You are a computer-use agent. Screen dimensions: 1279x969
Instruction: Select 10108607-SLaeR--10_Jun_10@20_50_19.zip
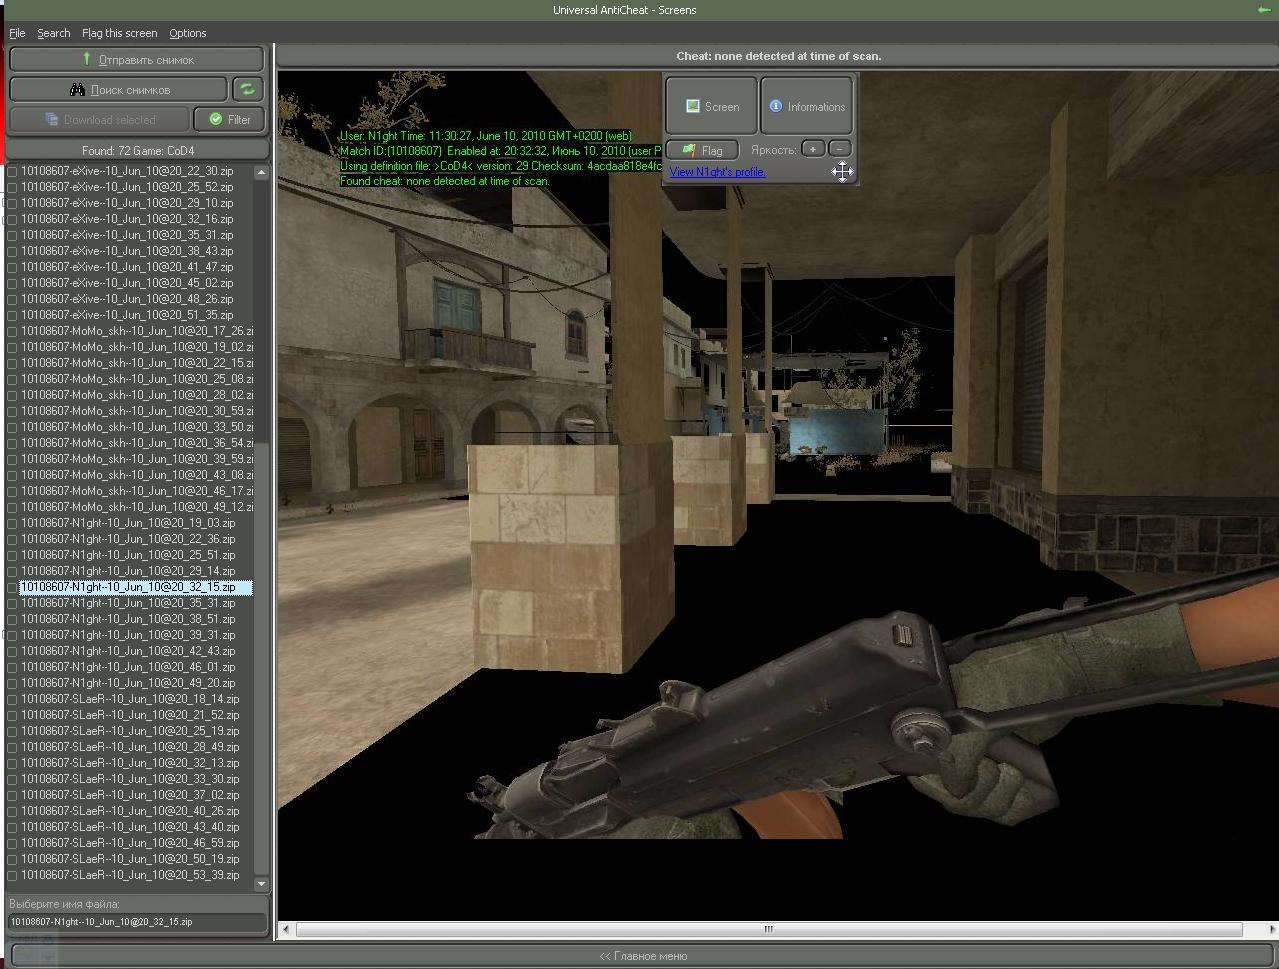pos(130,859)
